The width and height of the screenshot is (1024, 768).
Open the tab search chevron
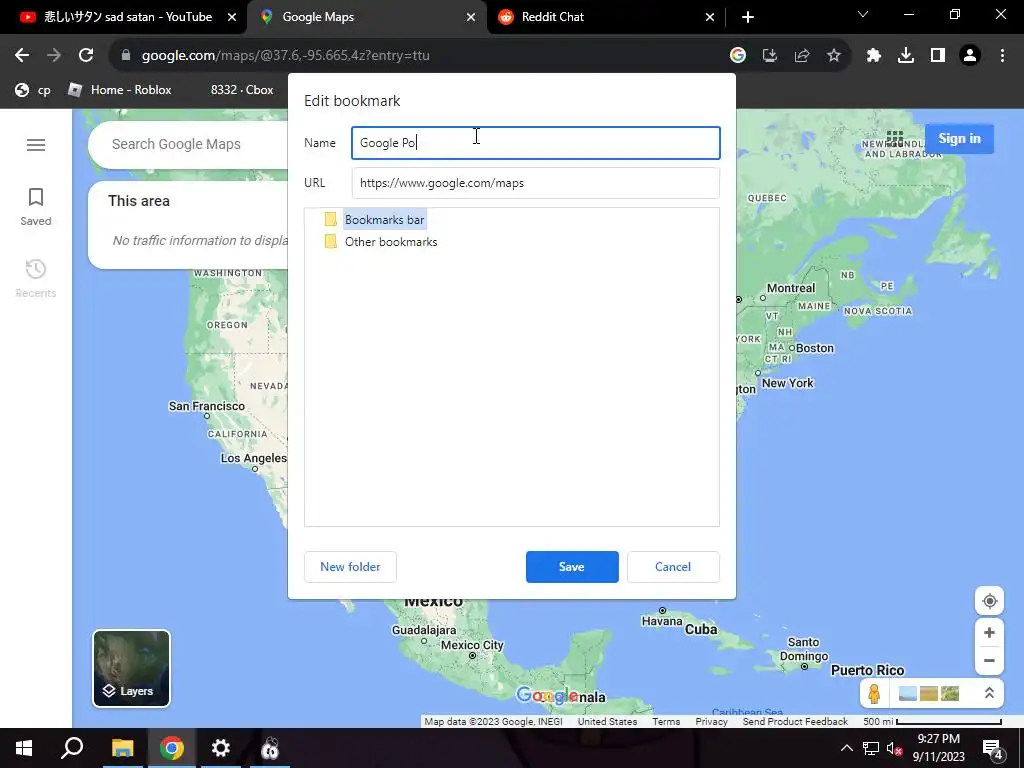pos(863,14)
